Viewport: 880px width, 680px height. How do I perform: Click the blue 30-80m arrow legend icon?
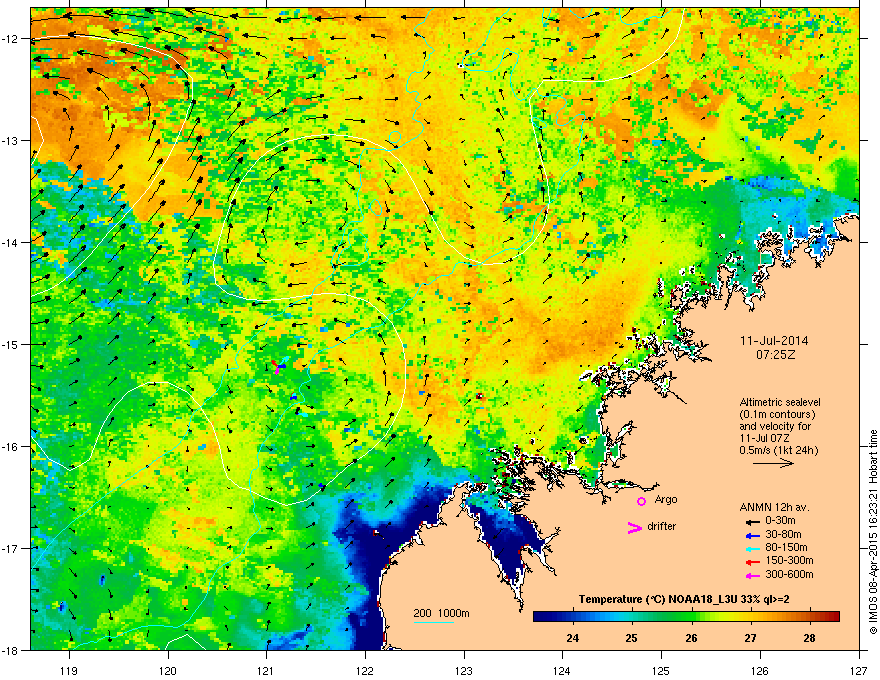point(752,535)
